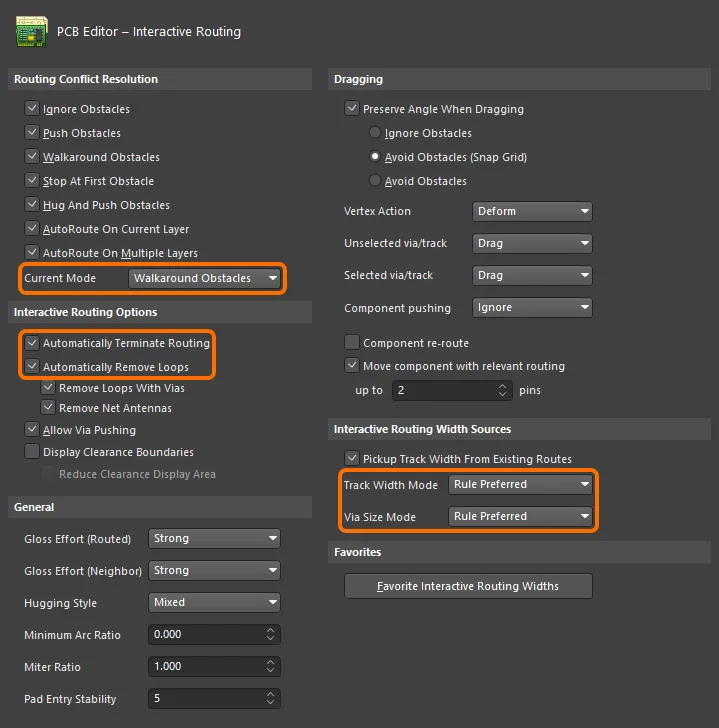Viewport: 719px width, 728px height.
Task: Decrease Minimum Arc Ratio with down arrow
Action: [x=270, y=638]
